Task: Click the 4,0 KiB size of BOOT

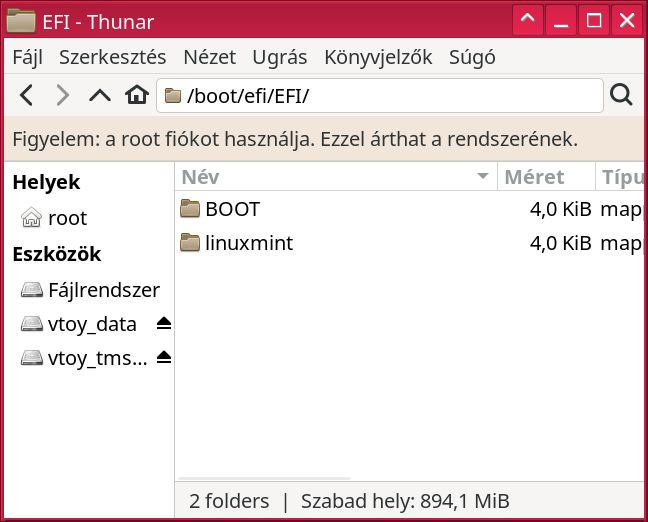Action: (560, 209)
